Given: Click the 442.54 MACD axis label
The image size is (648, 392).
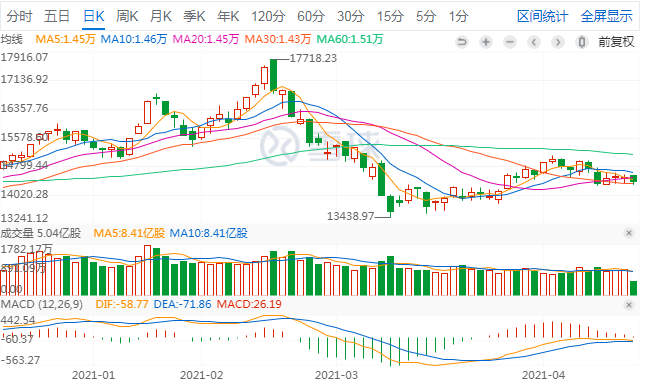Looking at the screenshot, I should pos(18,320).
